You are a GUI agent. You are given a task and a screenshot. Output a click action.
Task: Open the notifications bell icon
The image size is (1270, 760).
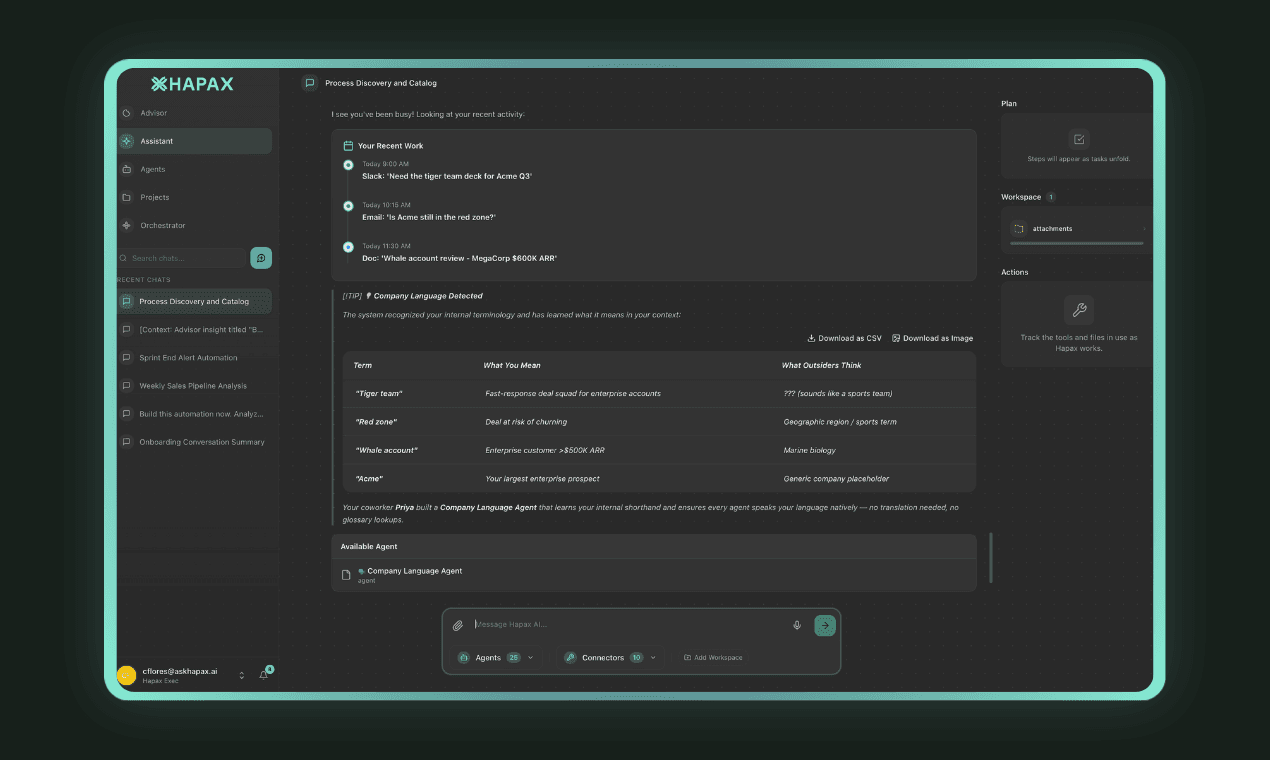point(264,675)
